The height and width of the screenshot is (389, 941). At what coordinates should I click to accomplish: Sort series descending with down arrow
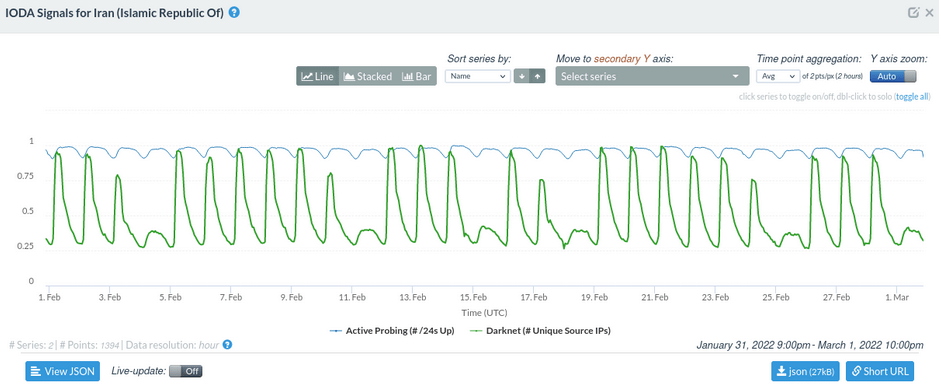click(x=522, y=76)
